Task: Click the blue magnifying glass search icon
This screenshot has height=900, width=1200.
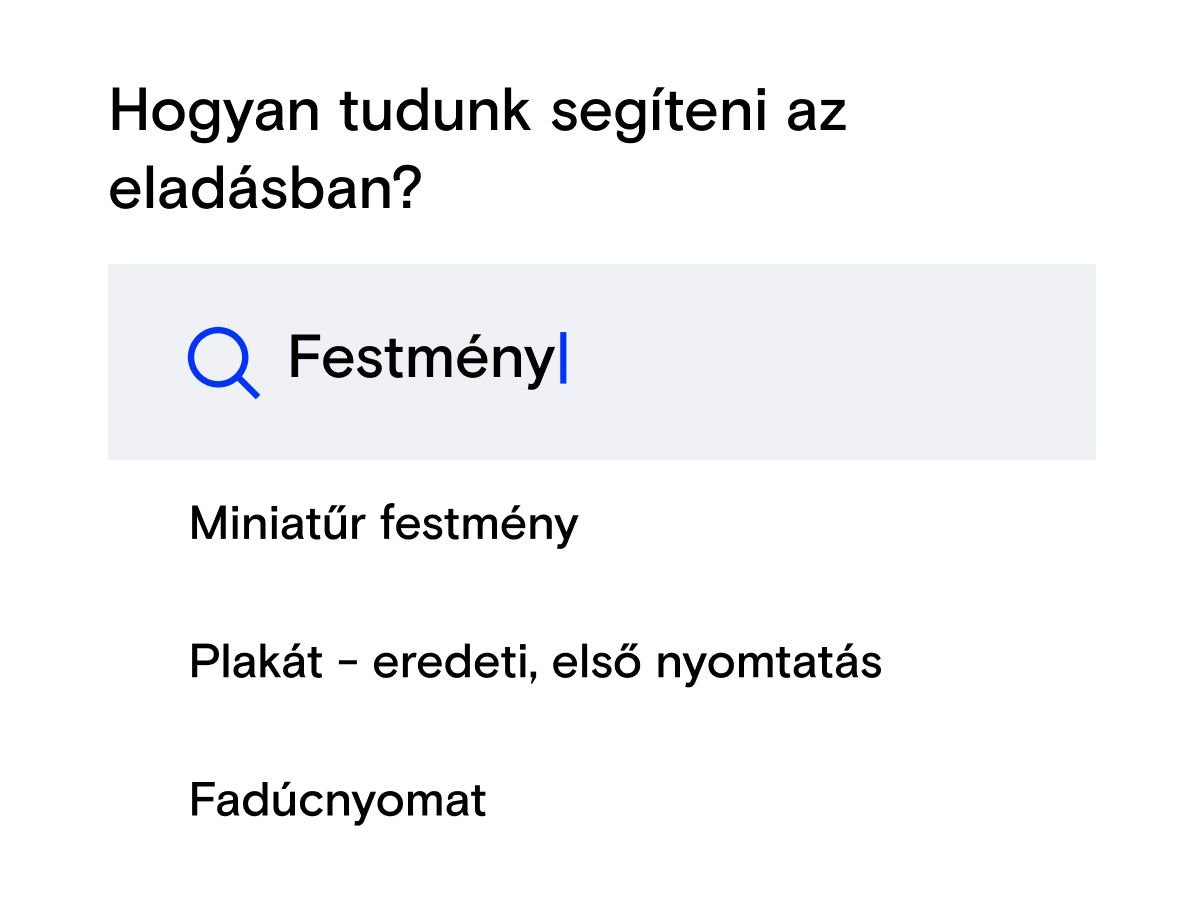Action: (223, 362)
